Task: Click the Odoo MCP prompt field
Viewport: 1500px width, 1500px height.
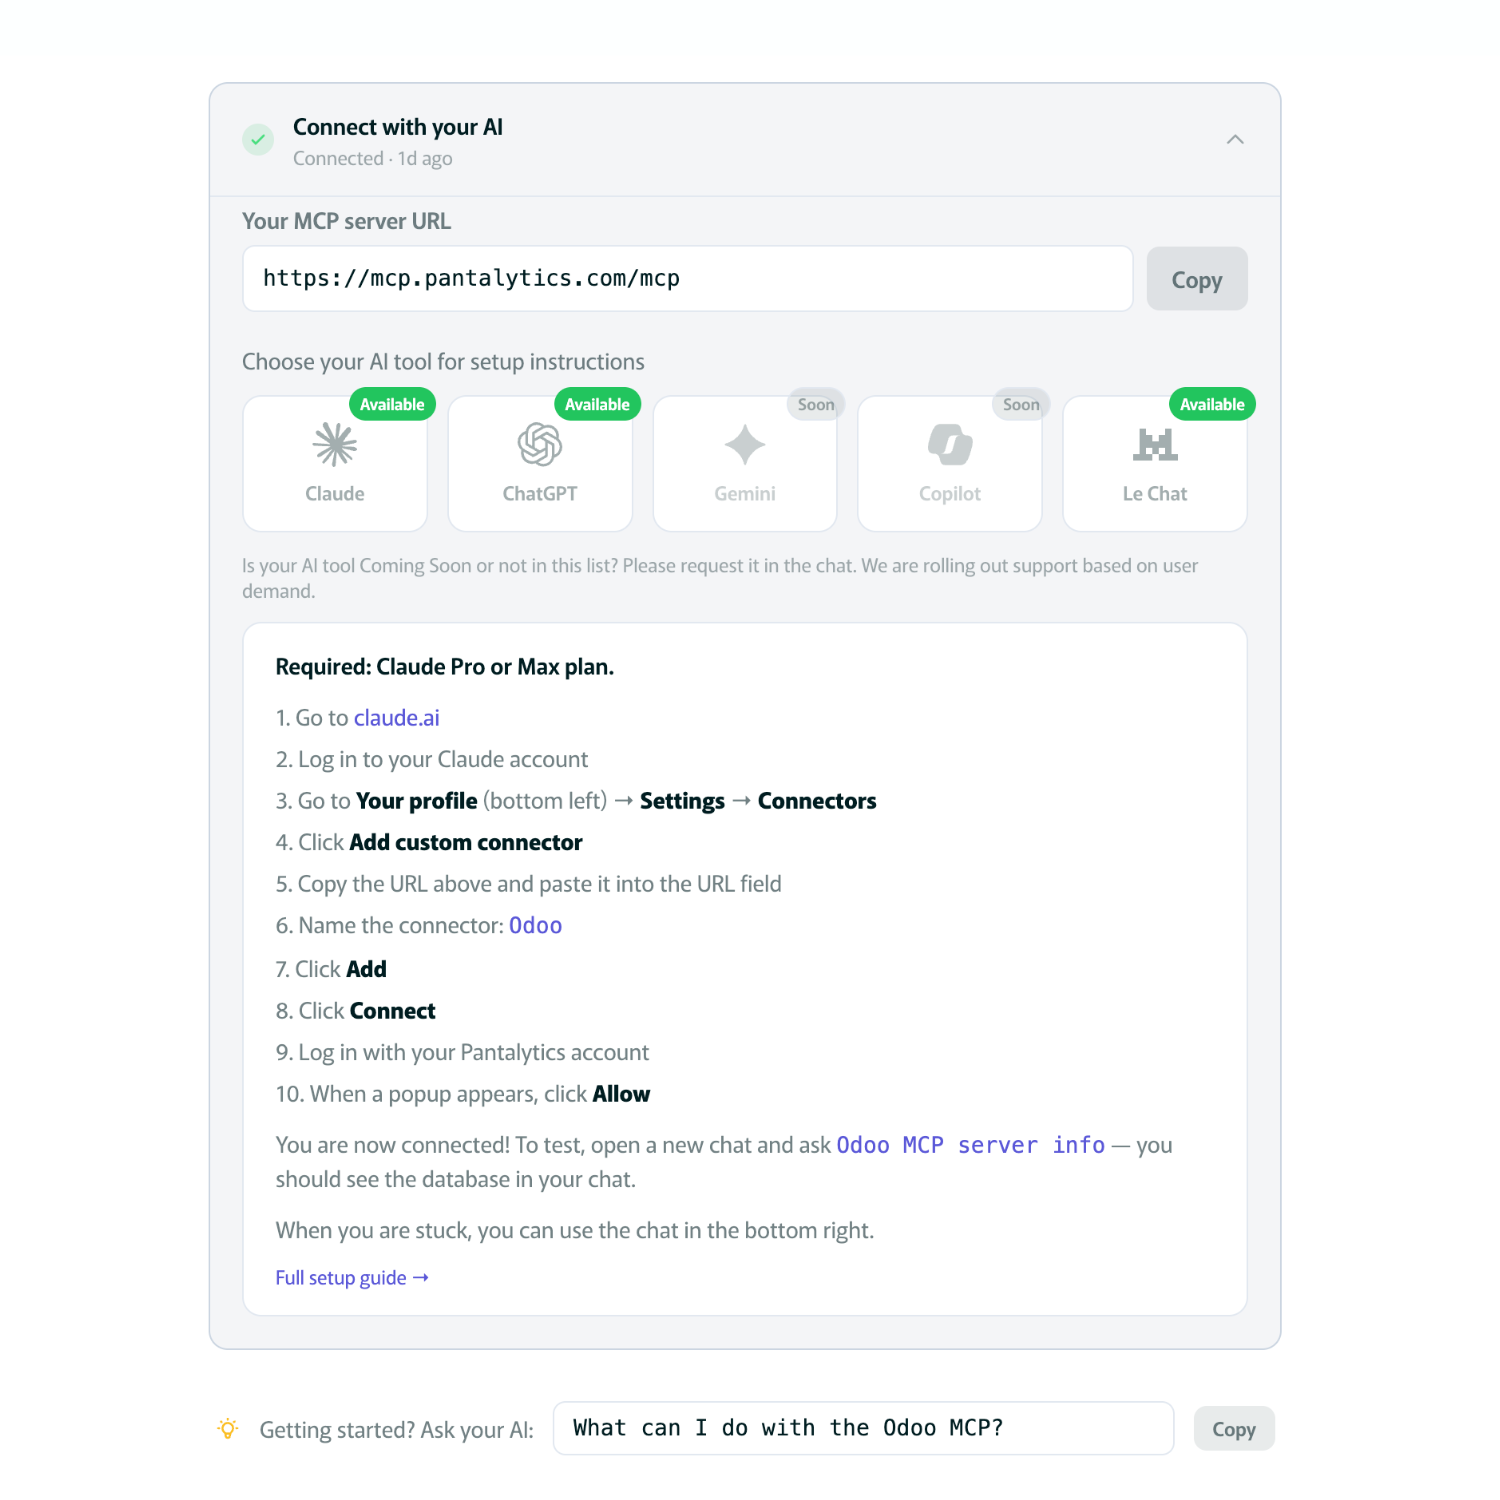Action: pyautogui.click(x=862, y=1428)
